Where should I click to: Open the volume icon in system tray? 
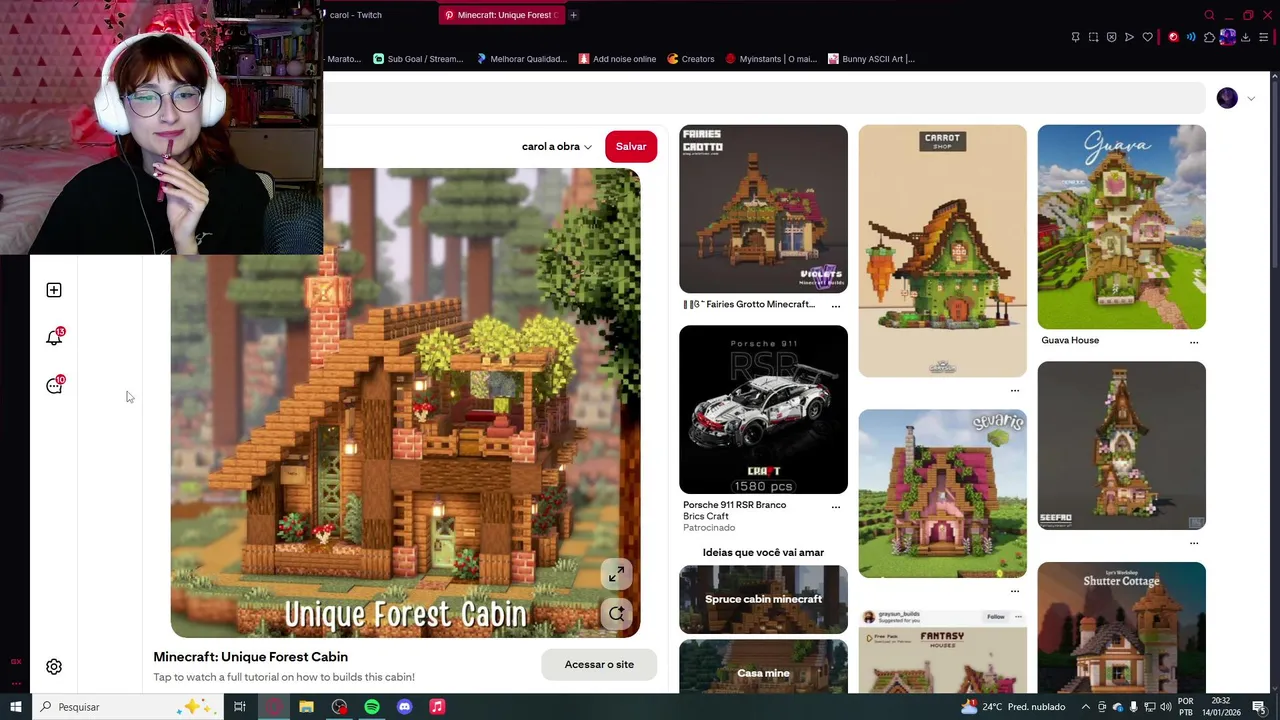(1166, 707)
